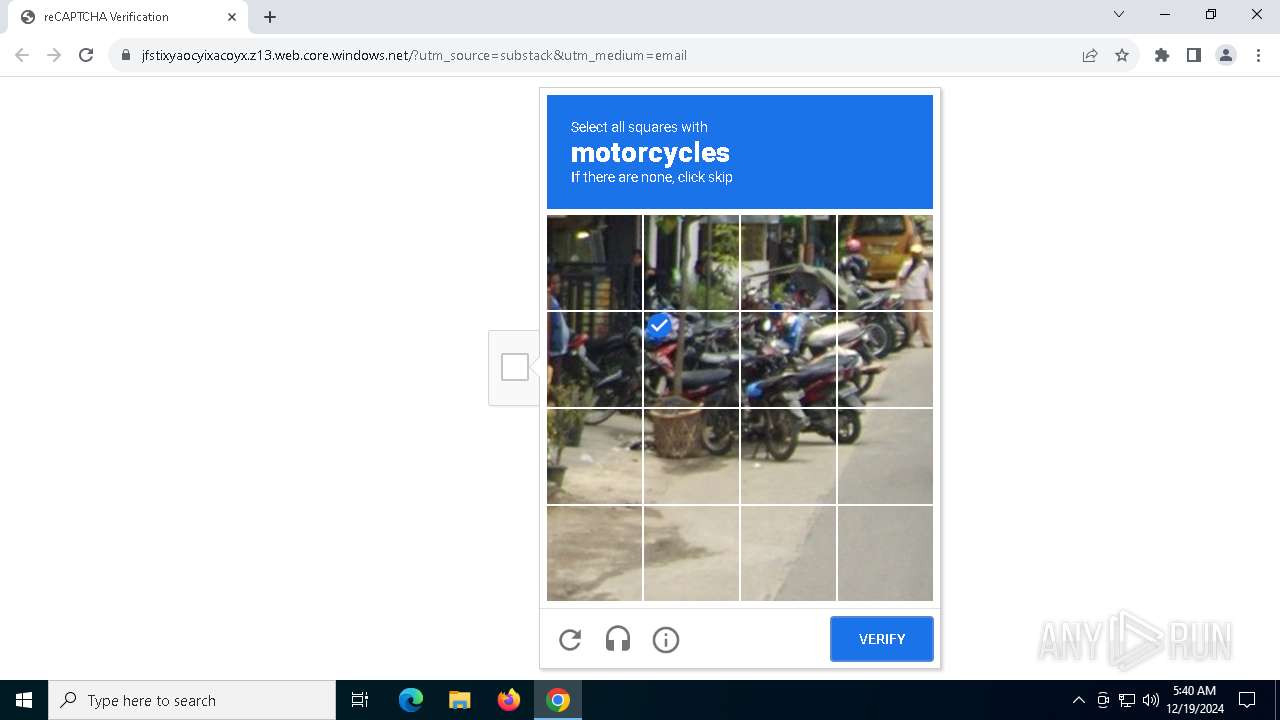
Task: Open the Extensions puzzle icon
Action: pyautogui.click(x=1162, y=55)
